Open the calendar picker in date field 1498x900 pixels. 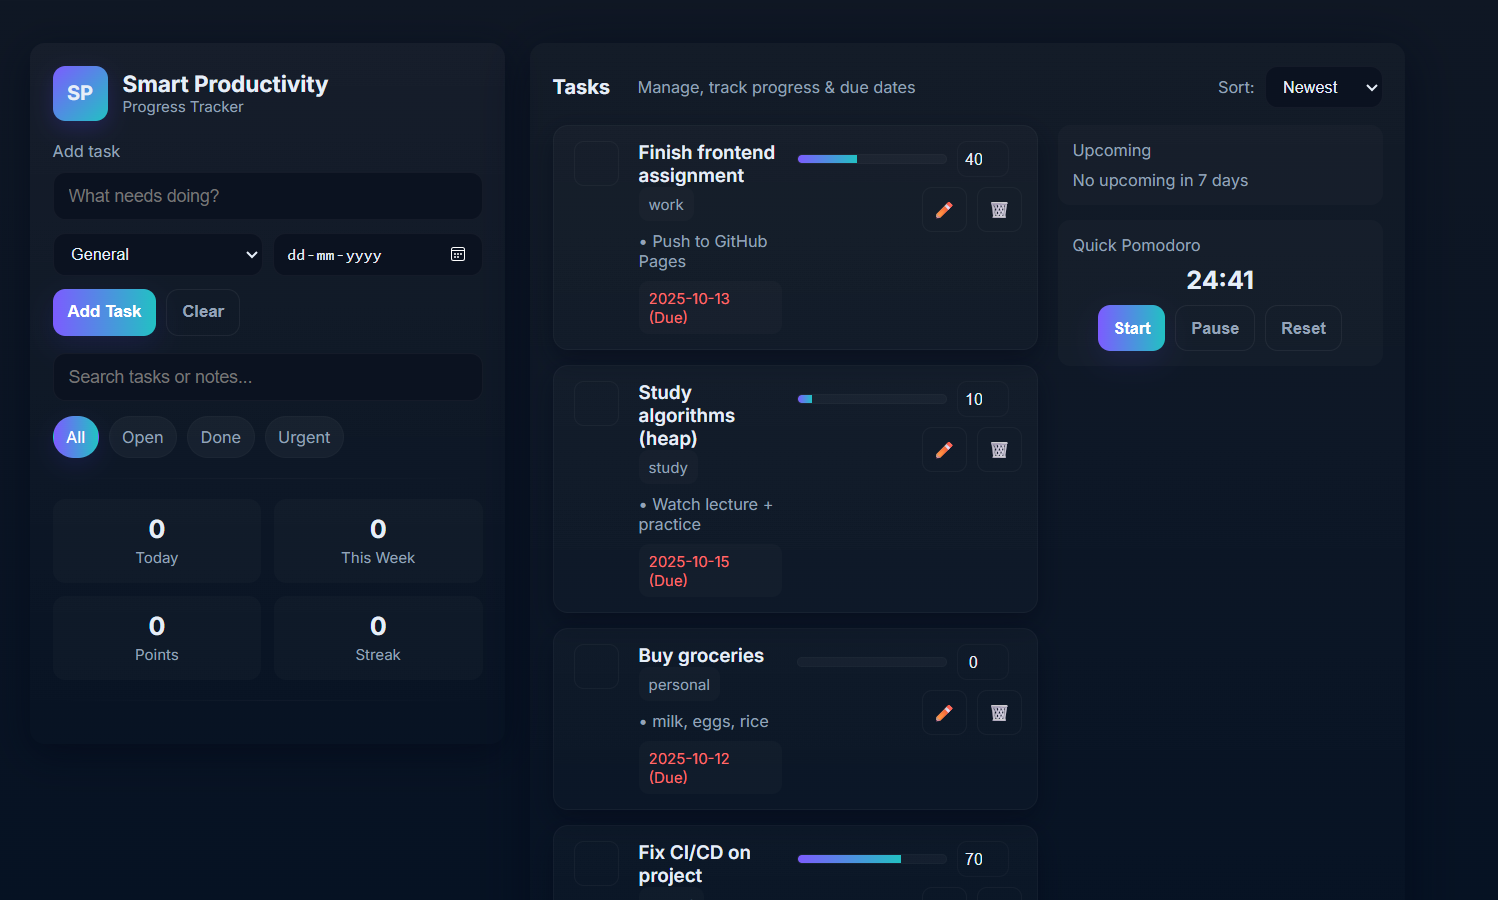click(458, 254)
